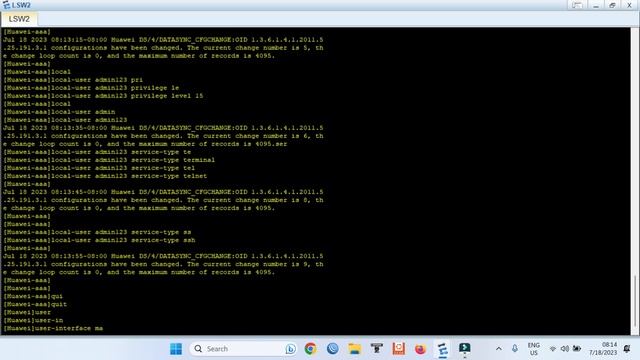Click the microphone tray icon
Screen dimensions: 640x360
pos(515,349)
